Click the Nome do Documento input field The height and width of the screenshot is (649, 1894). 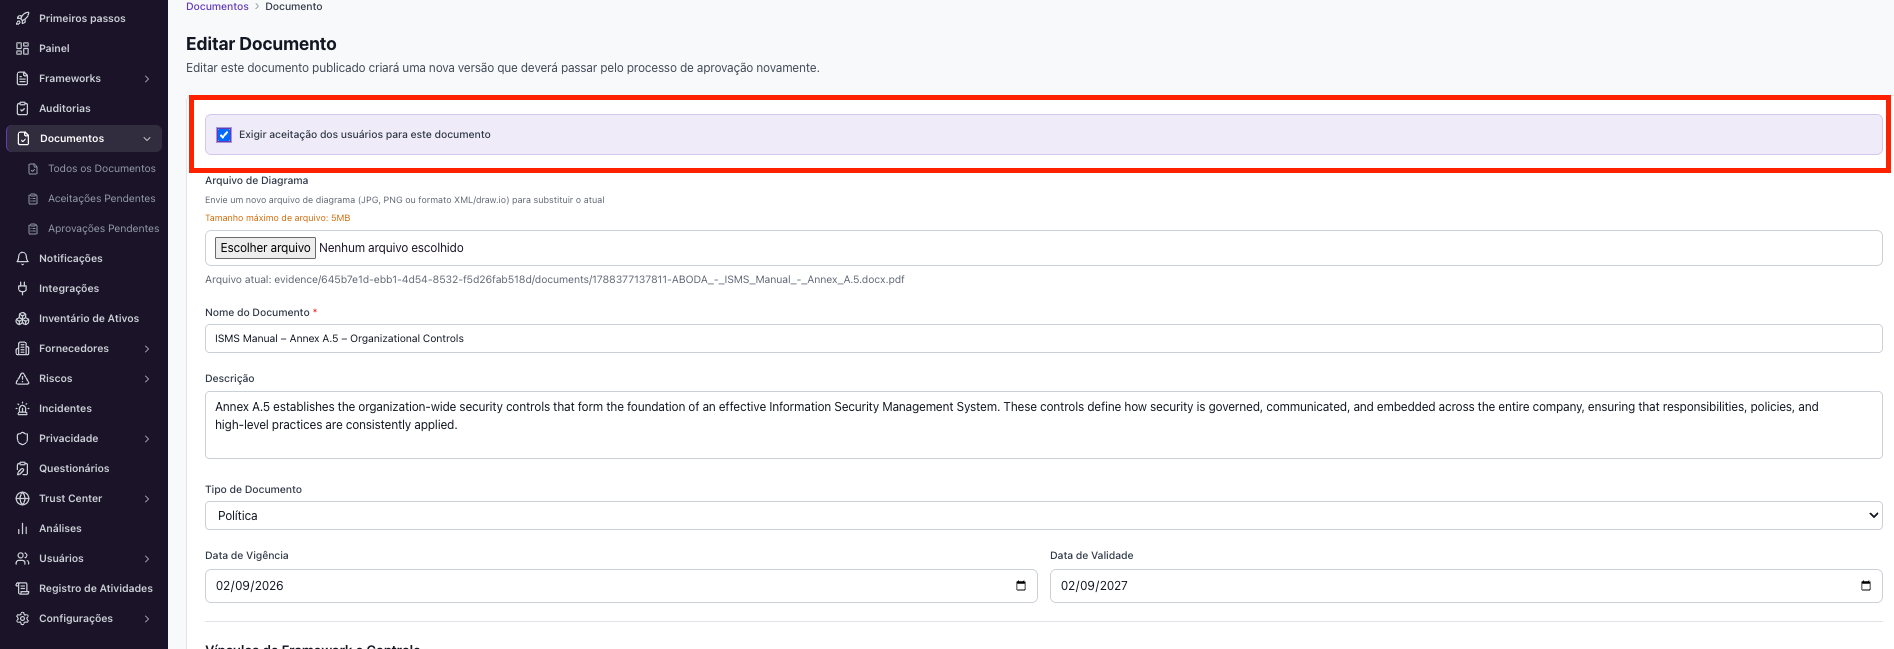1043,339
